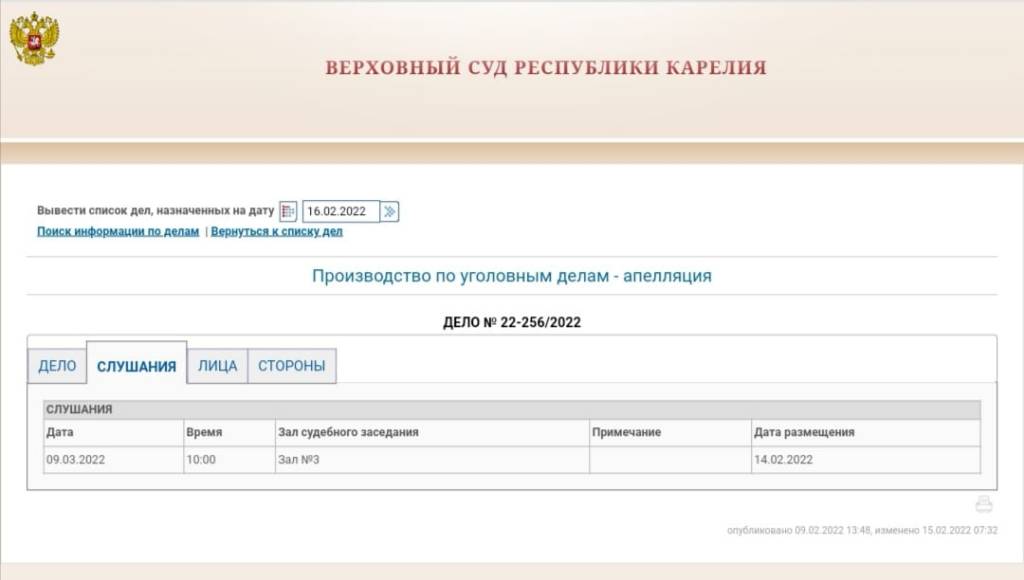The height and width of the screenshot is (580, 1024).
Task: Click the 'Верховный суд Республики Карелия' title
Action: click(545, 68)
